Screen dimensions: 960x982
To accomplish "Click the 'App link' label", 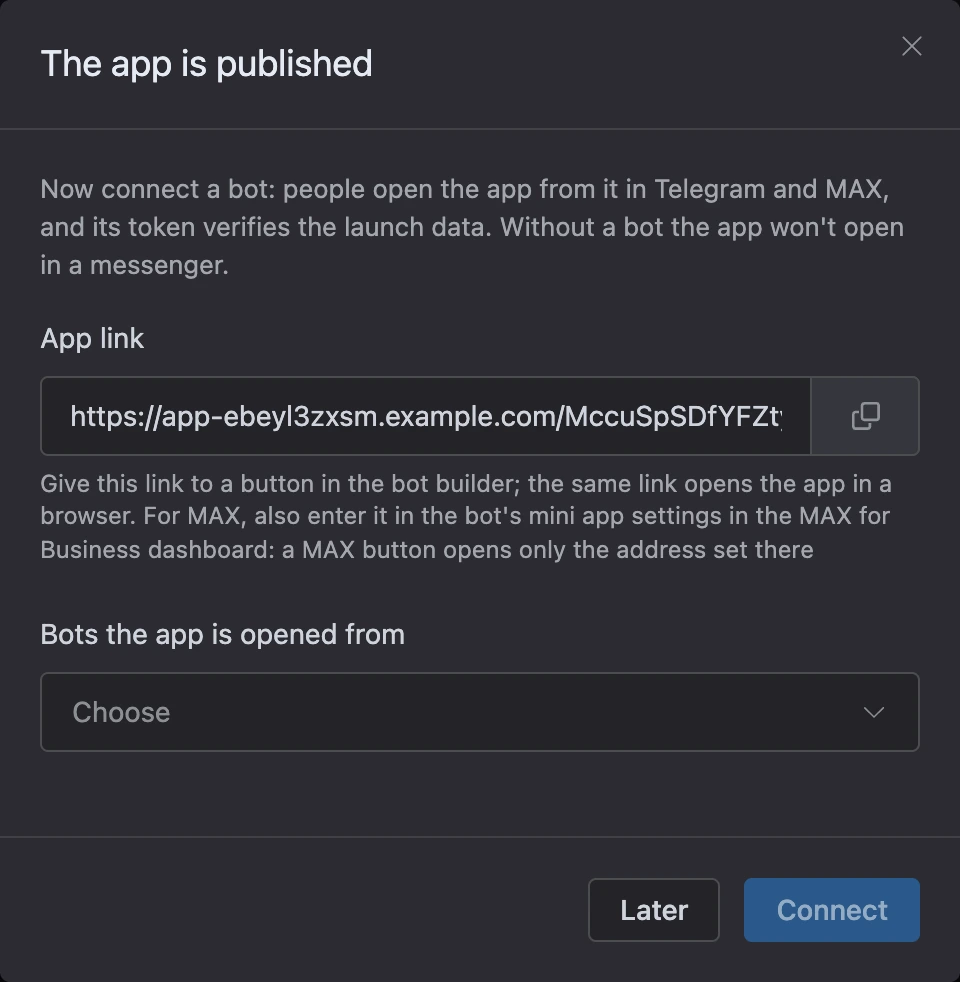I will 92,339.
